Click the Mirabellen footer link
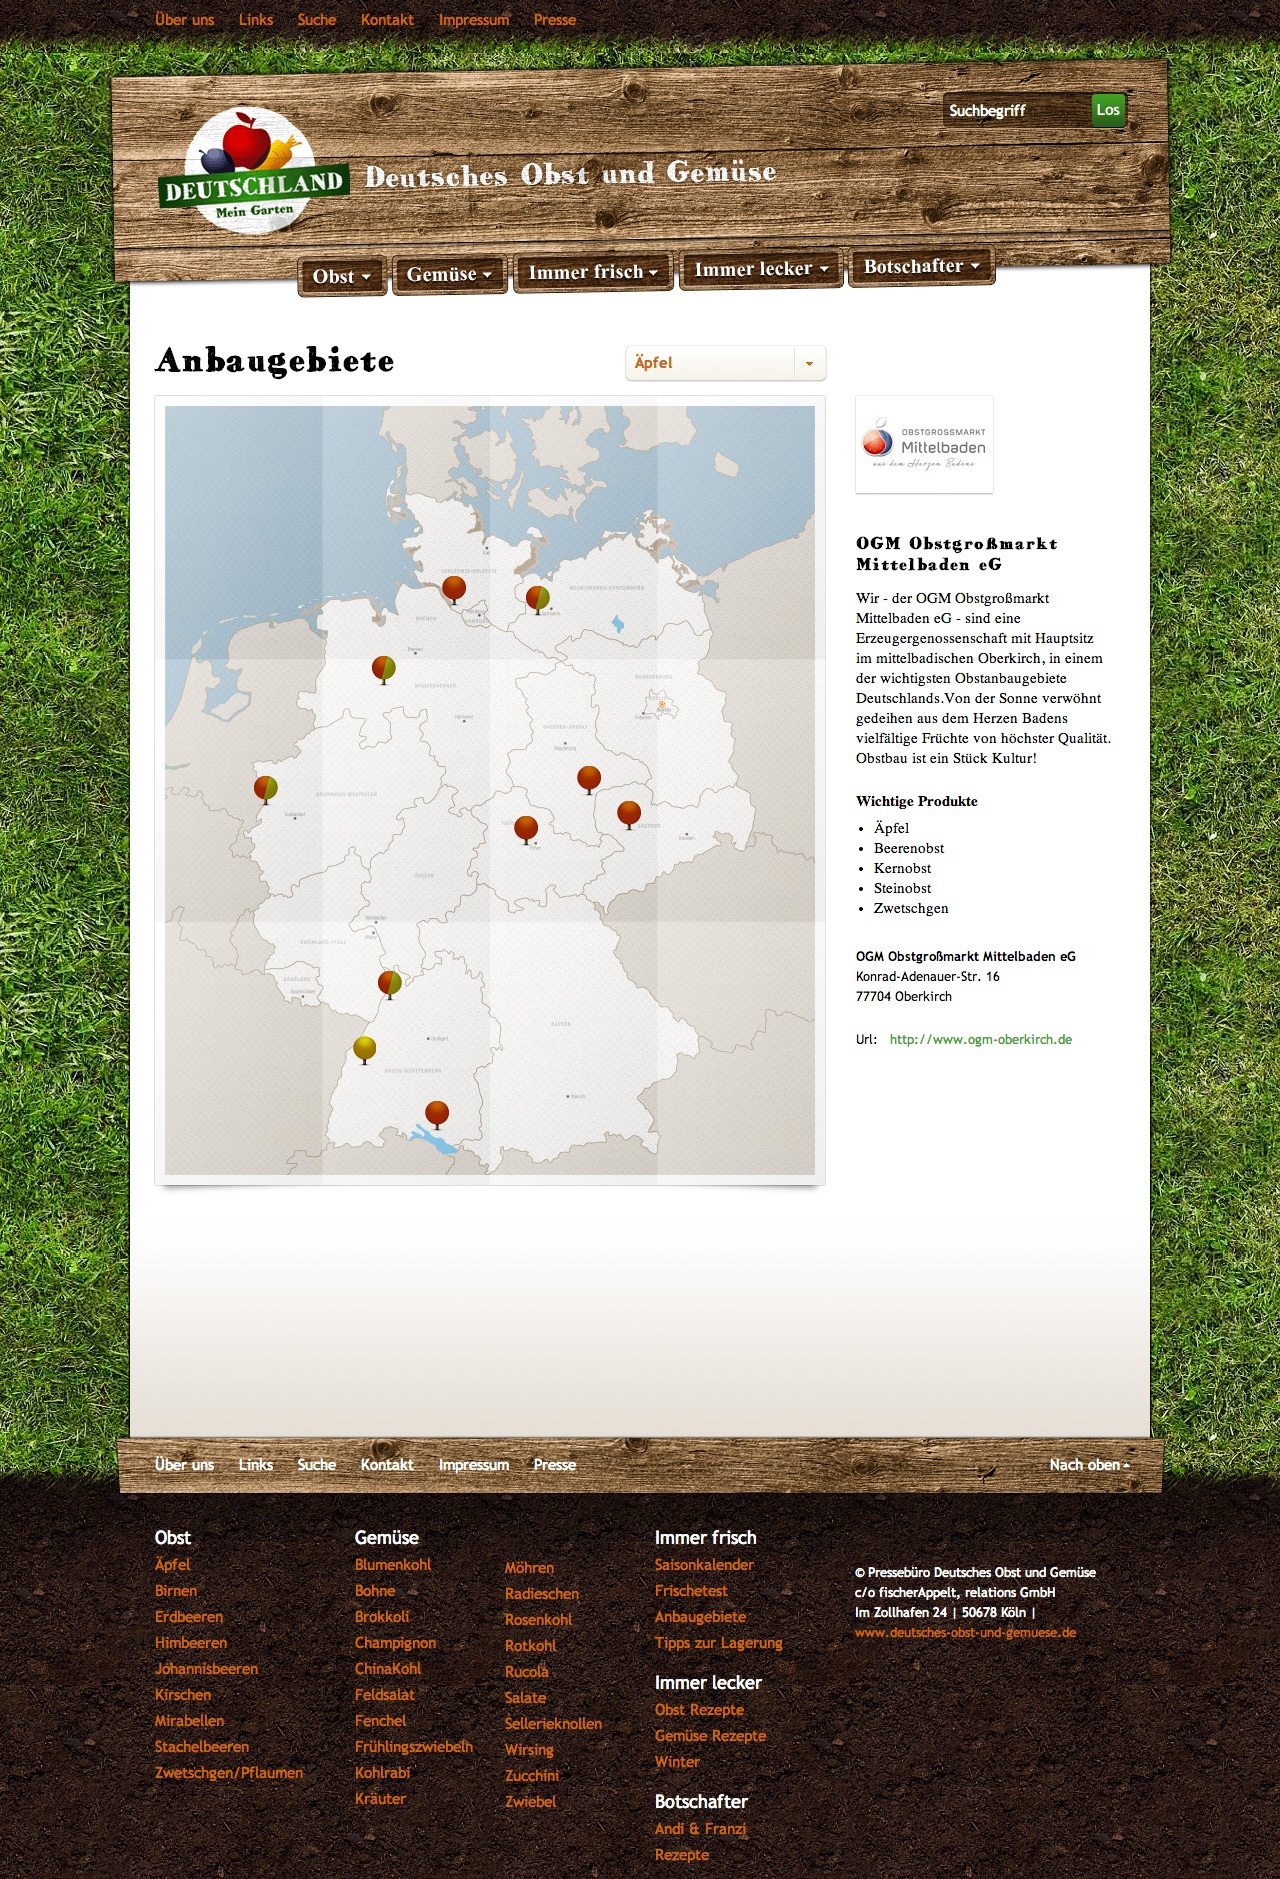The height and width of the screenshot is (1879, 1280). point(189,1720)
